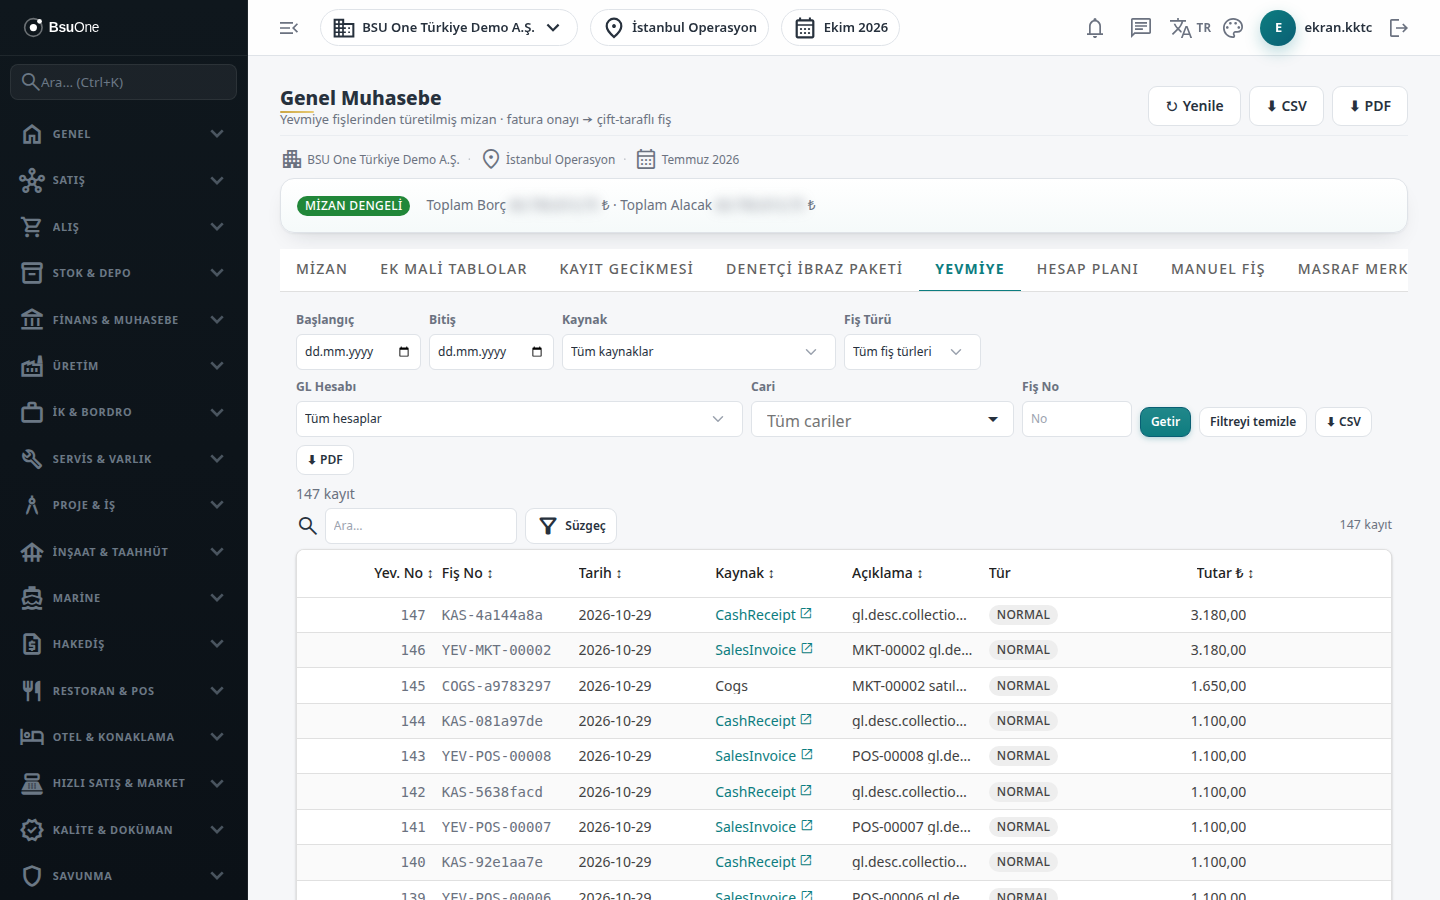Click the PDF export button below filters

[325, 460]
